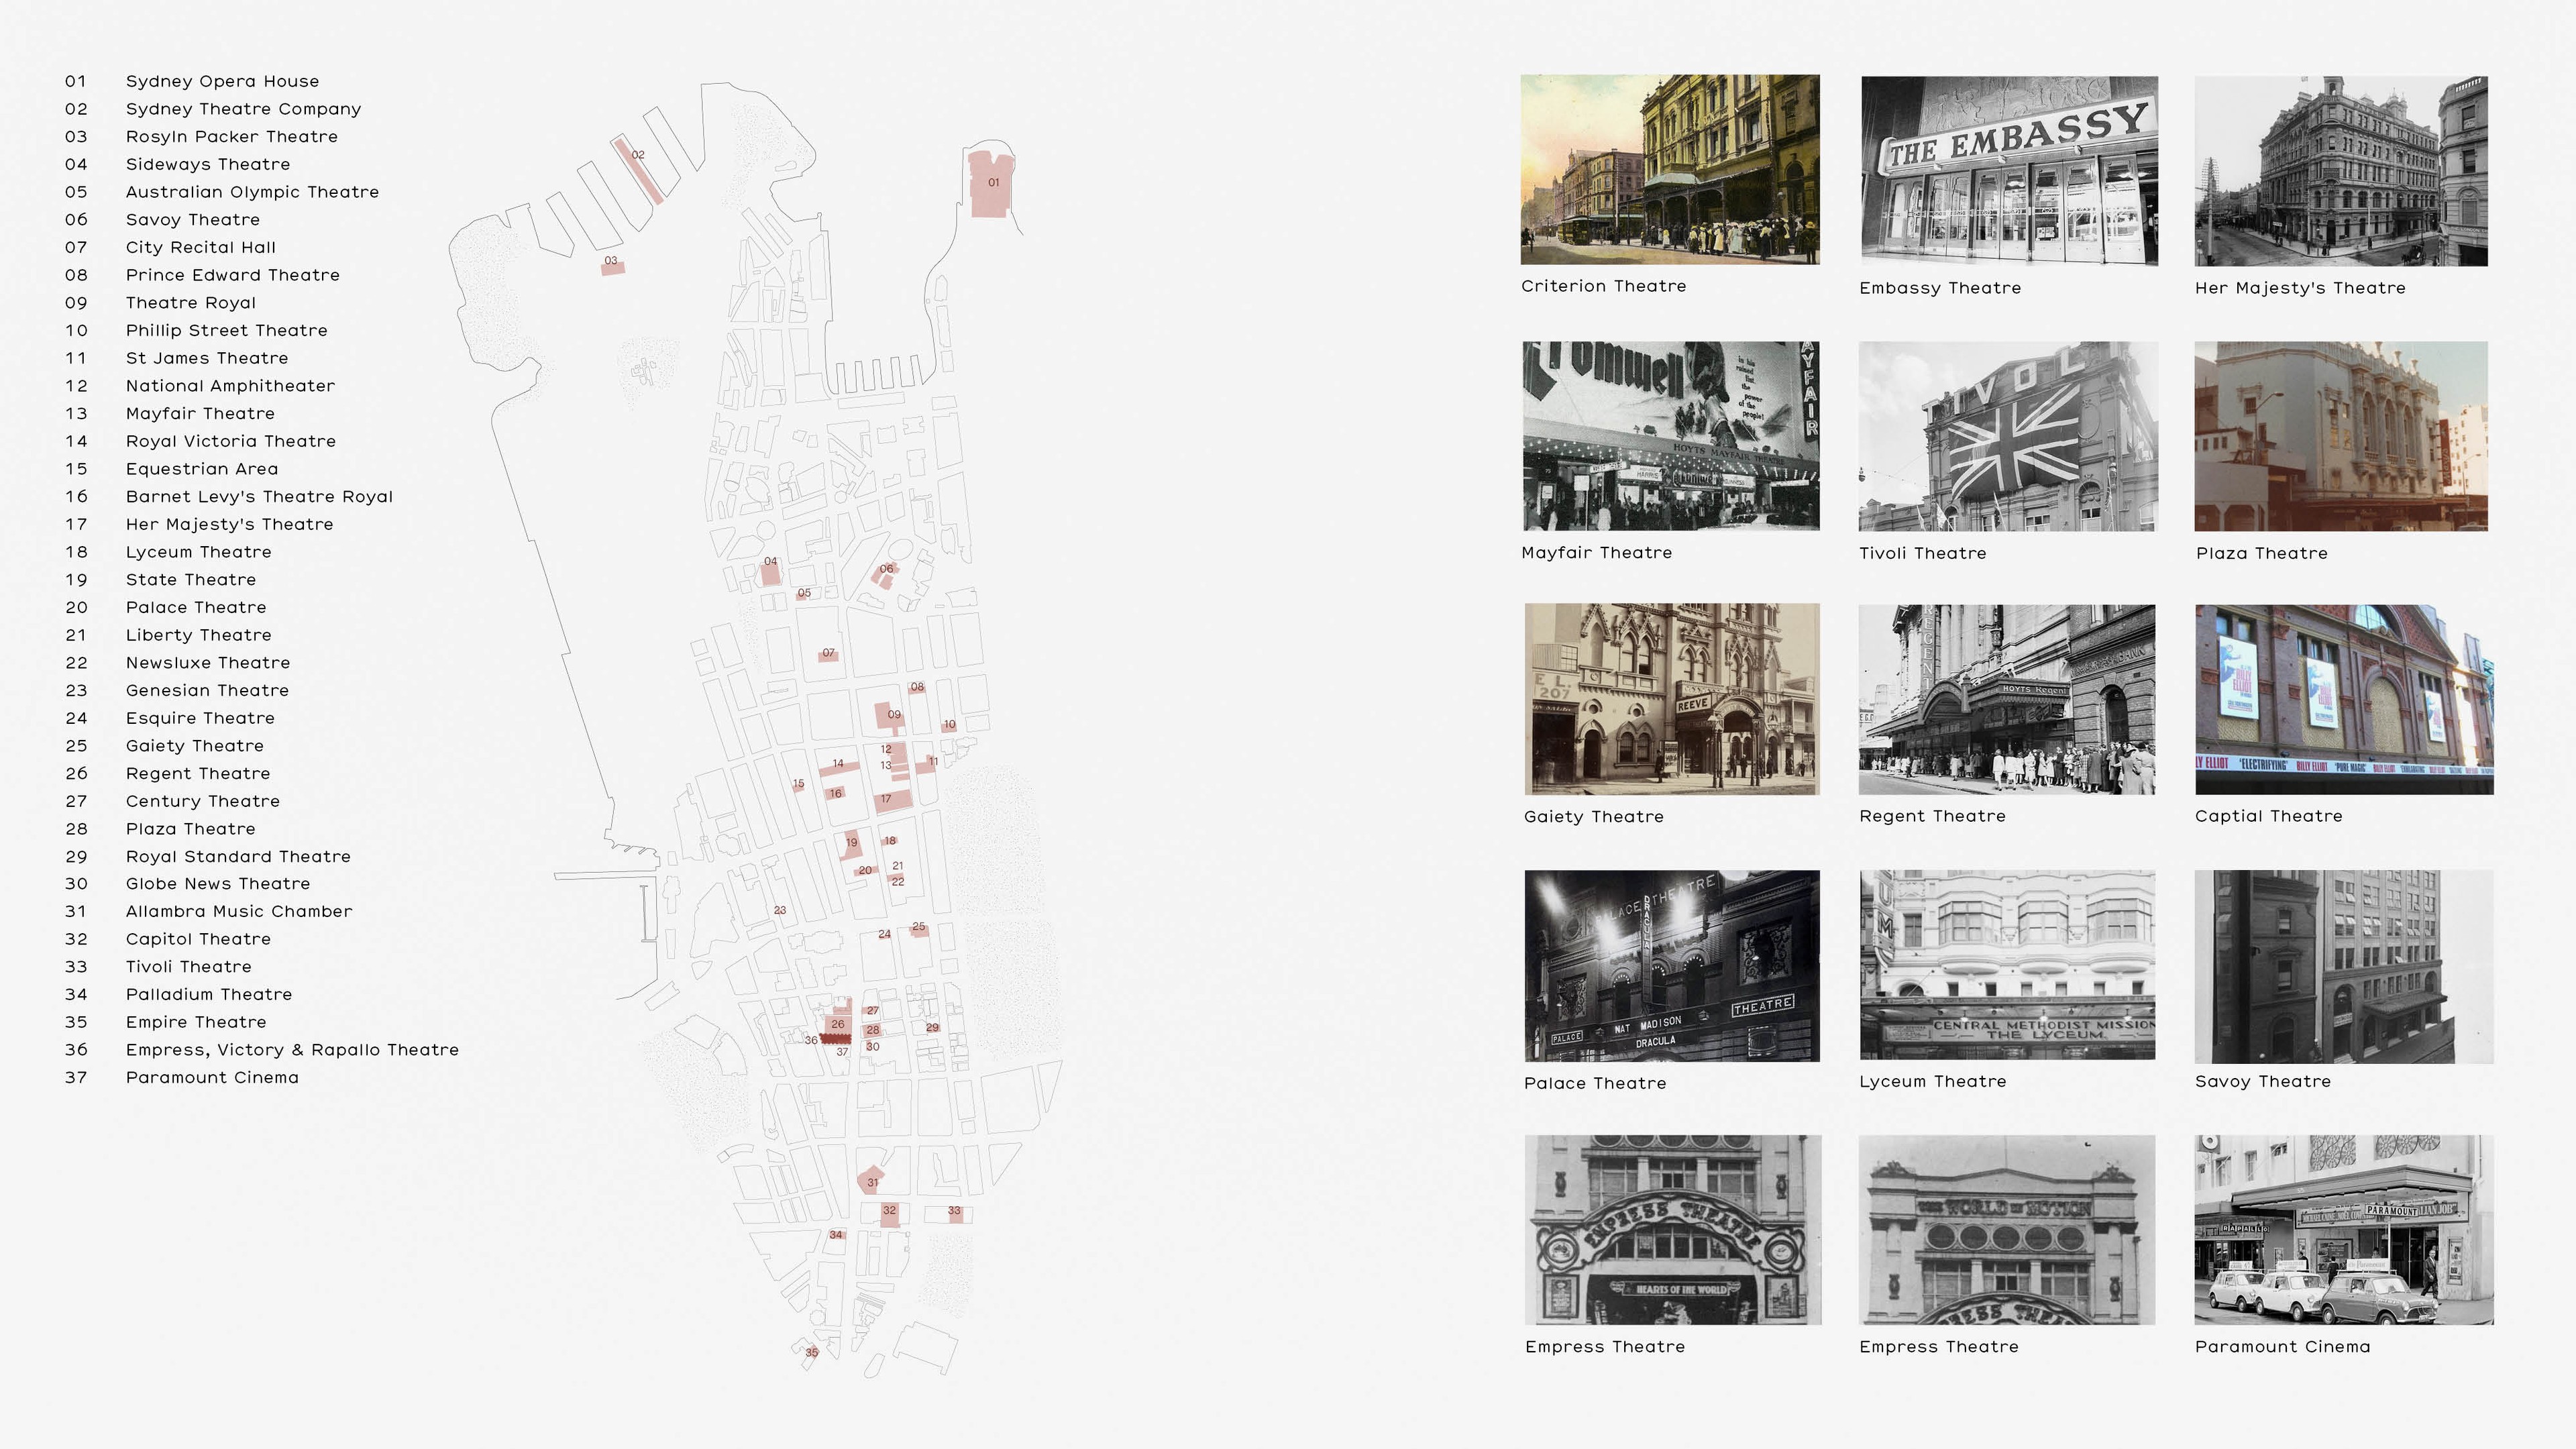2576x1449 pixels.
Task: Click Empress, Victory & Rapallo Theatre entry
Action: [x=292, y=1049]
